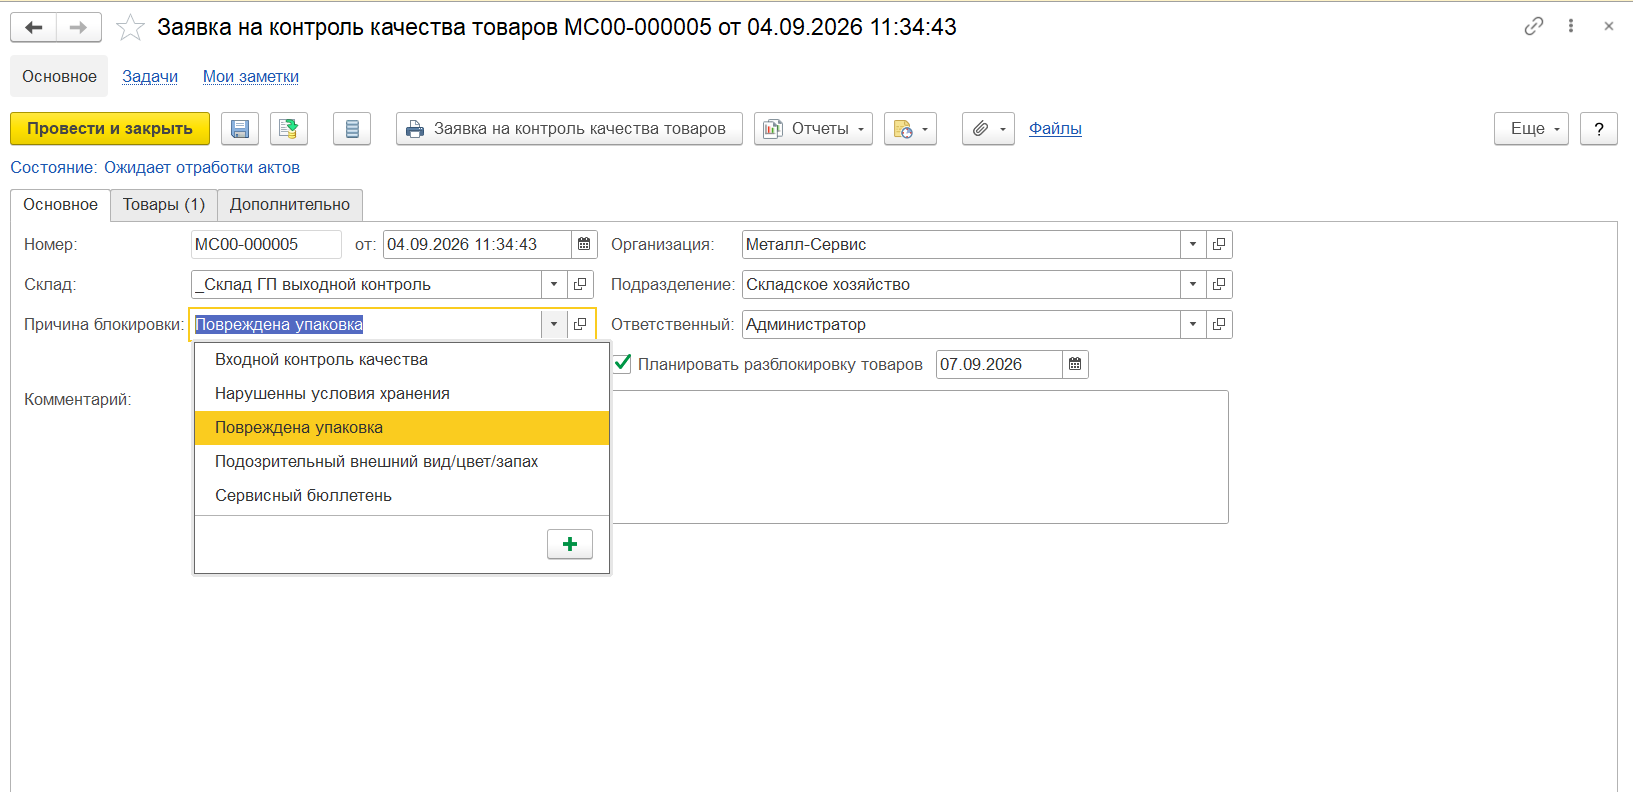Choose Сервисный бюллетень from list
The height and width of the screenshot is (792, 1633).
click(x=402, y=496)
